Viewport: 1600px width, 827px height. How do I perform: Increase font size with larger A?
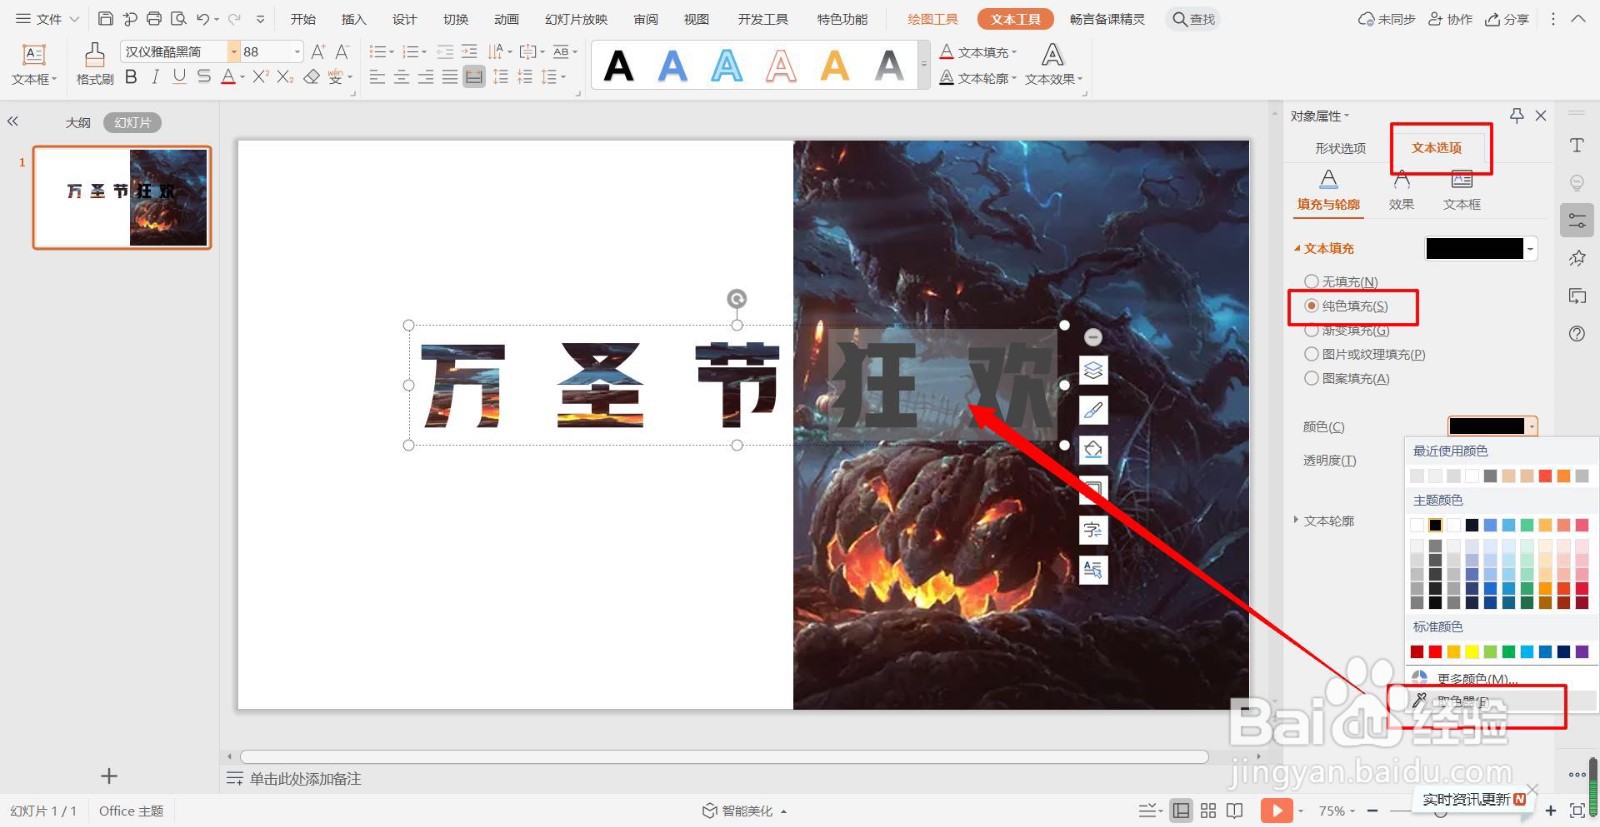pos(318,52)
